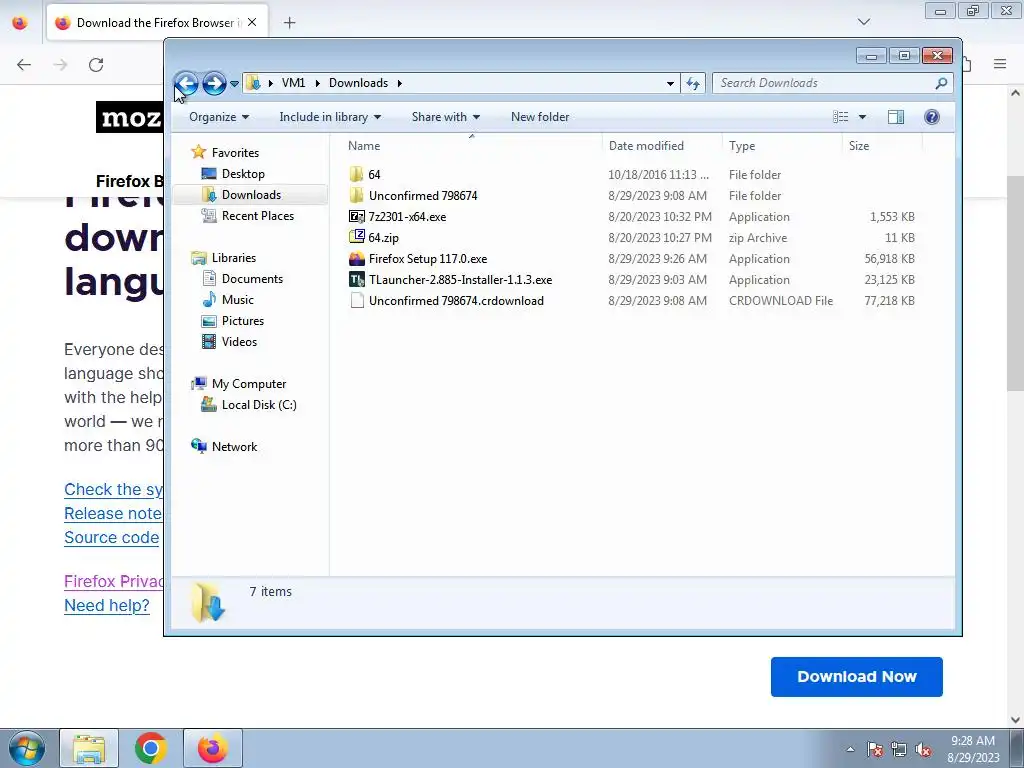This screenshot has width=1024, height=768.
Task: Select the folder icon named 64
Action: [x=357, y=174]
